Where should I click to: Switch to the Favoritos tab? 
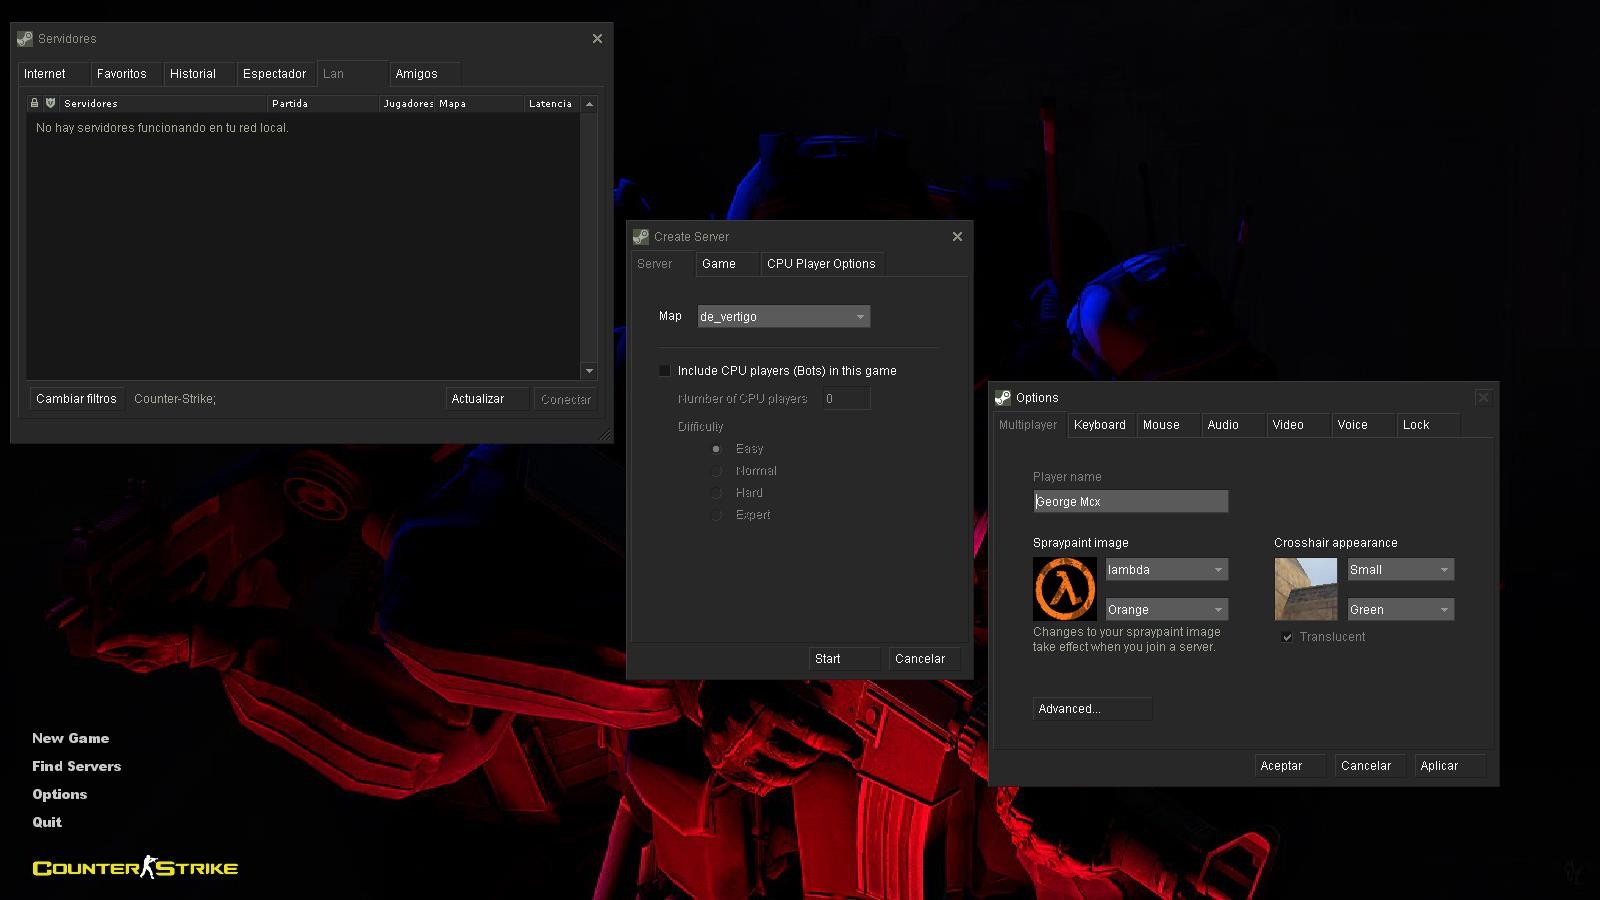point(126,74)
